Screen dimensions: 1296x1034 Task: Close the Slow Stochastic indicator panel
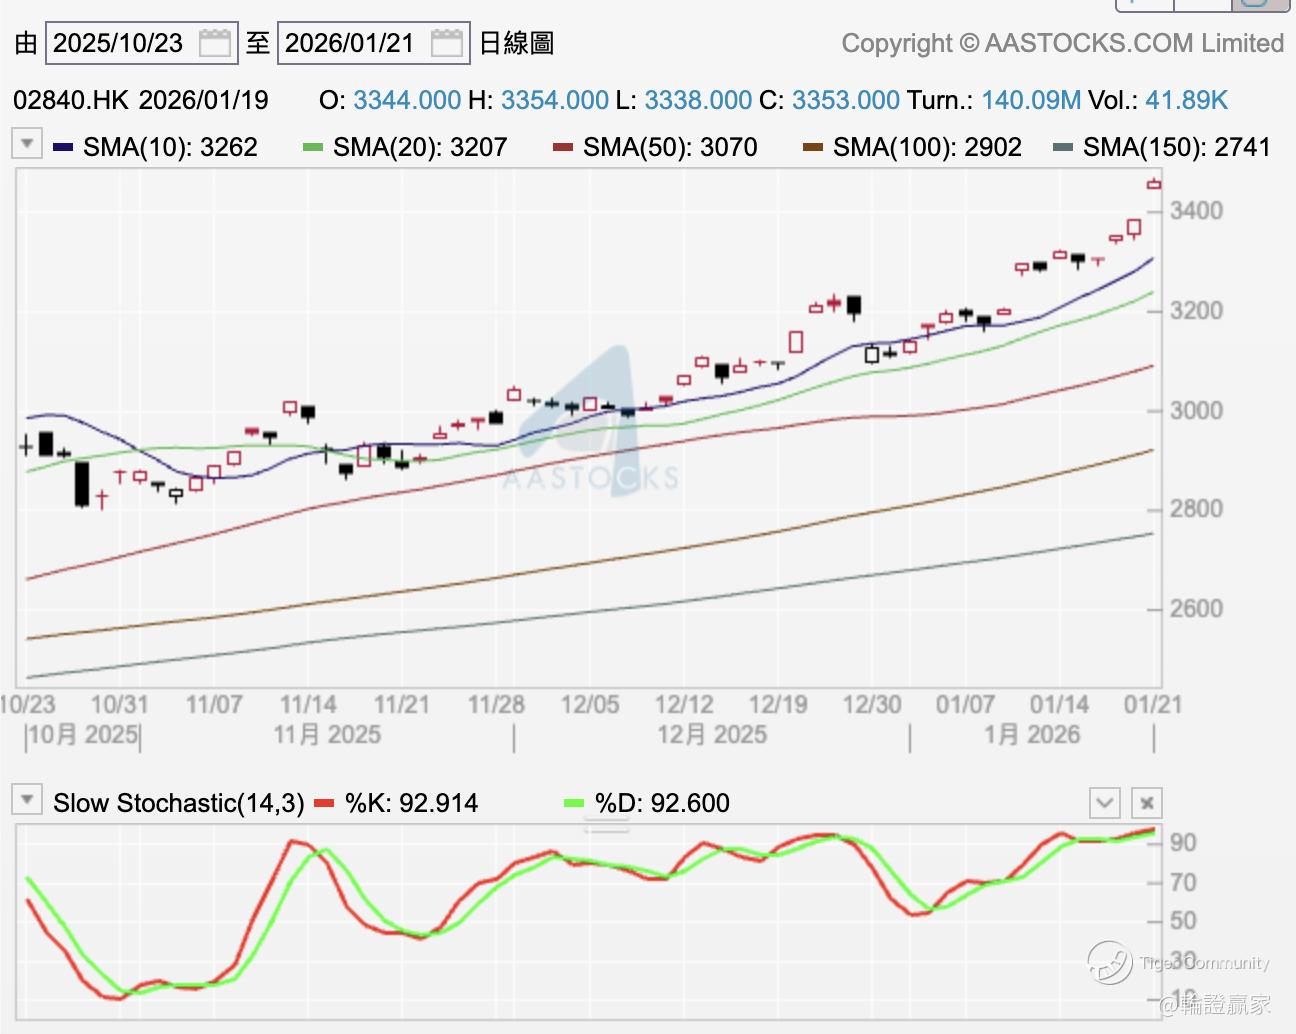click(x=1146, y=802)
